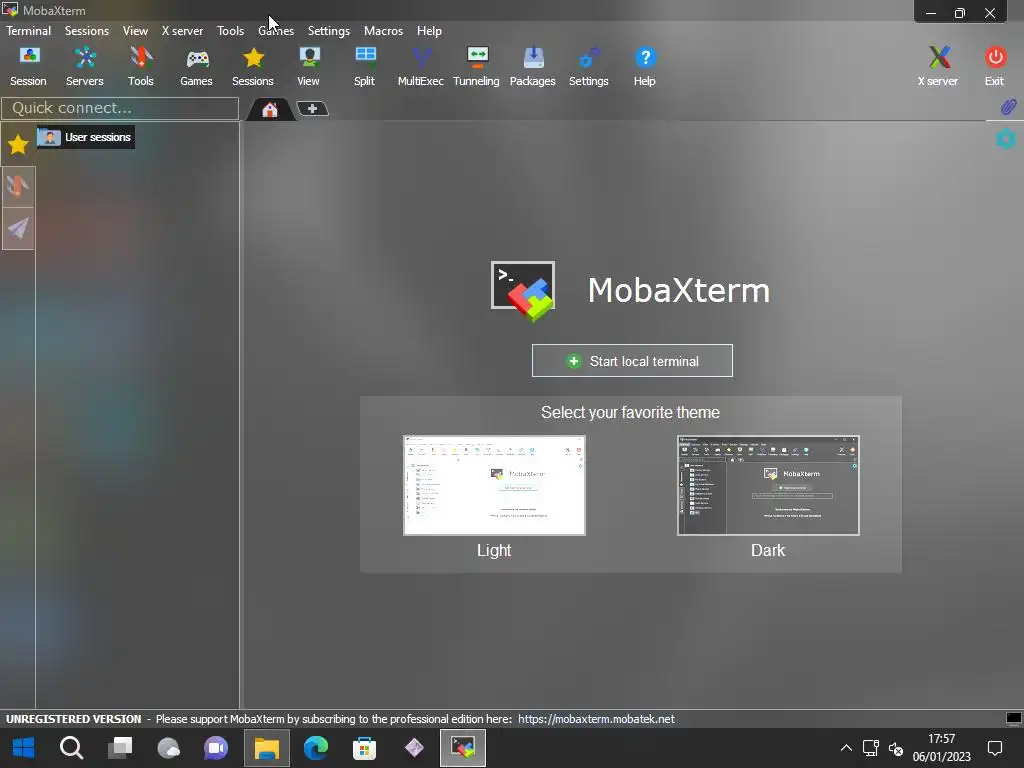The width and height of the screenshot is (1024, 768).
Task: Open the Sessions menu in the menu bar
Action: [87, 31]
